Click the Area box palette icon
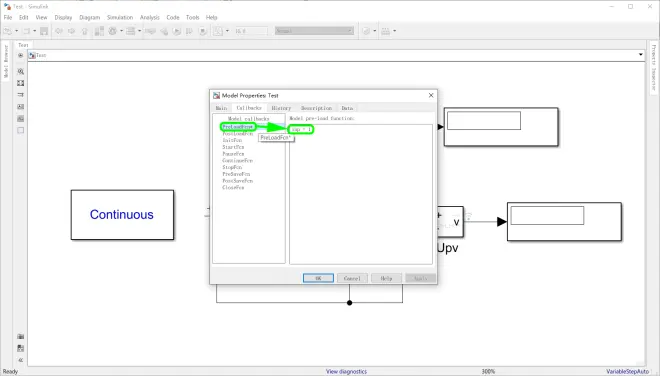Image resolution: width=660 pixels, height=376 pixels. click(20, 130)
